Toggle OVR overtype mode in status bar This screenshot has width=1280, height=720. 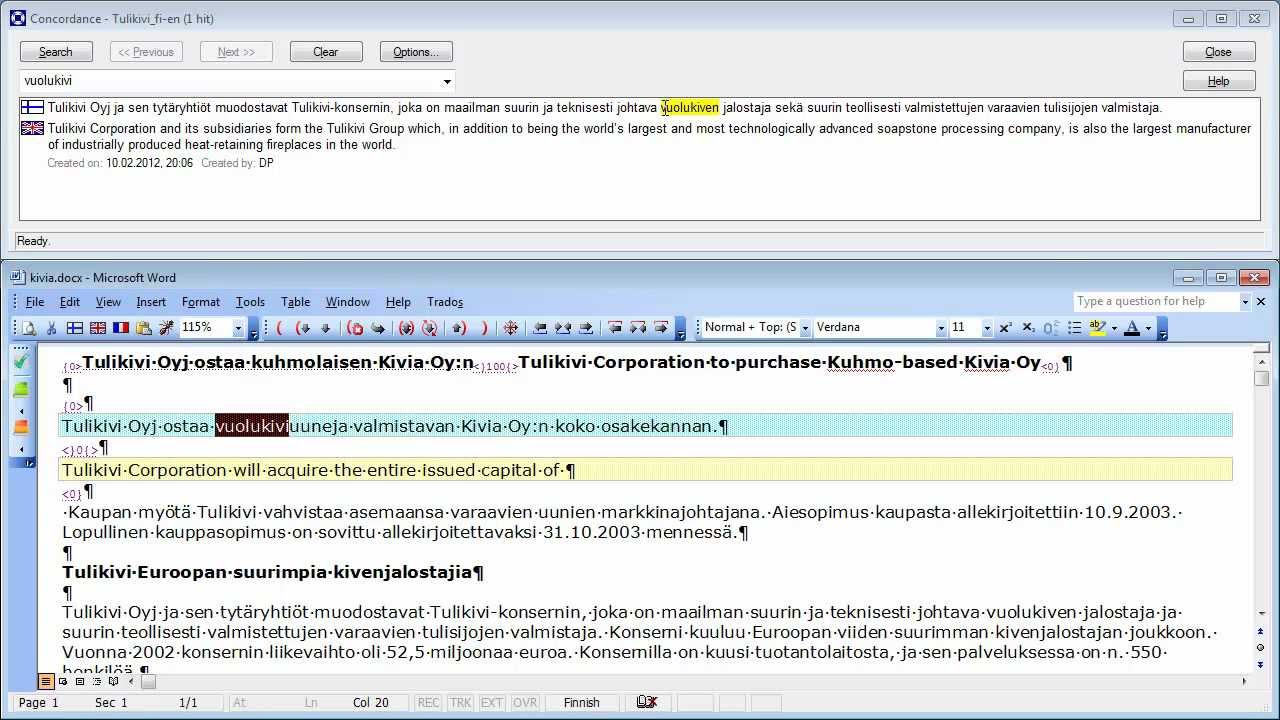point(525,703)
